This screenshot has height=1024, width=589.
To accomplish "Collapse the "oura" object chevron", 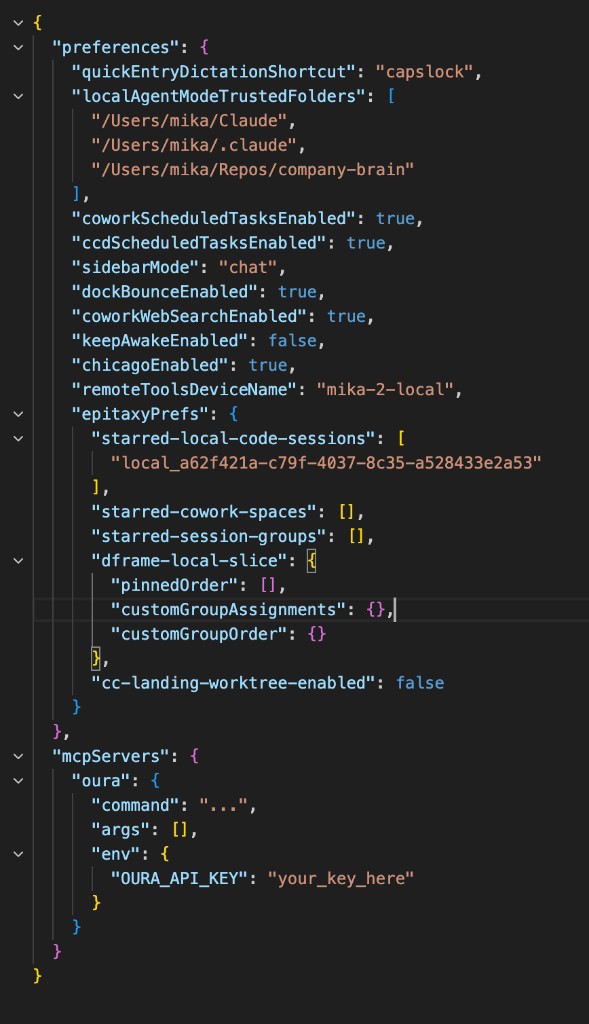I will click(x=18, y=780).
